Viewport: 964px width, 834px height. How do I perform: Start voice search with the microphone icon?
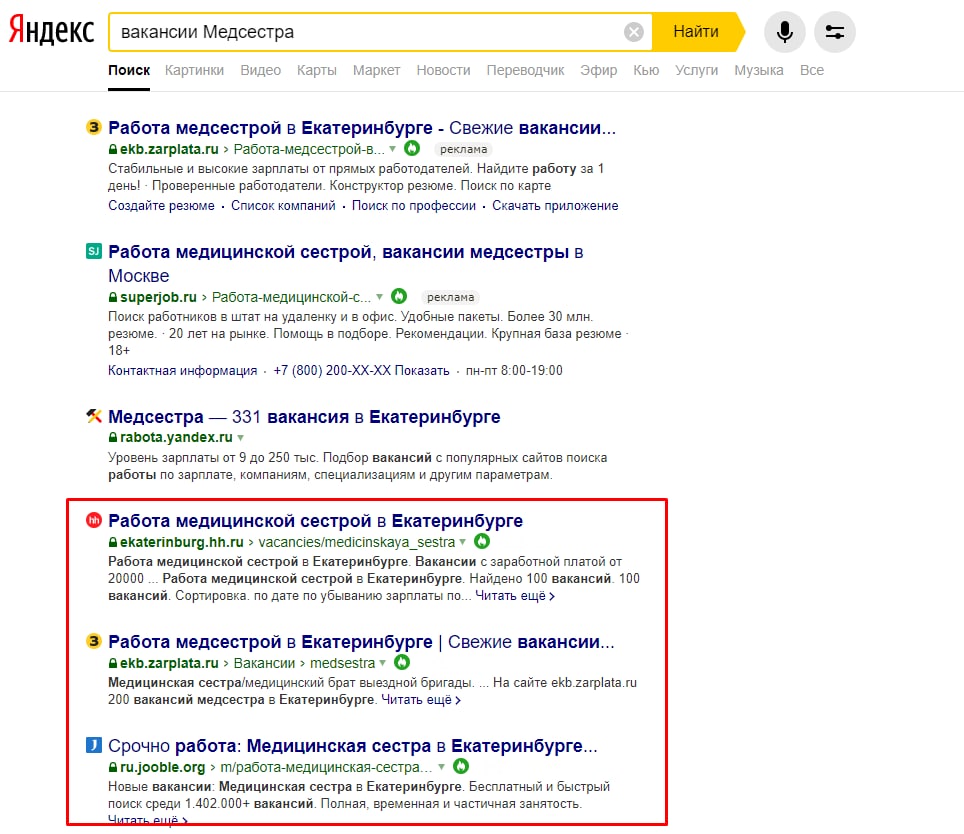click(x=784, y=31)
